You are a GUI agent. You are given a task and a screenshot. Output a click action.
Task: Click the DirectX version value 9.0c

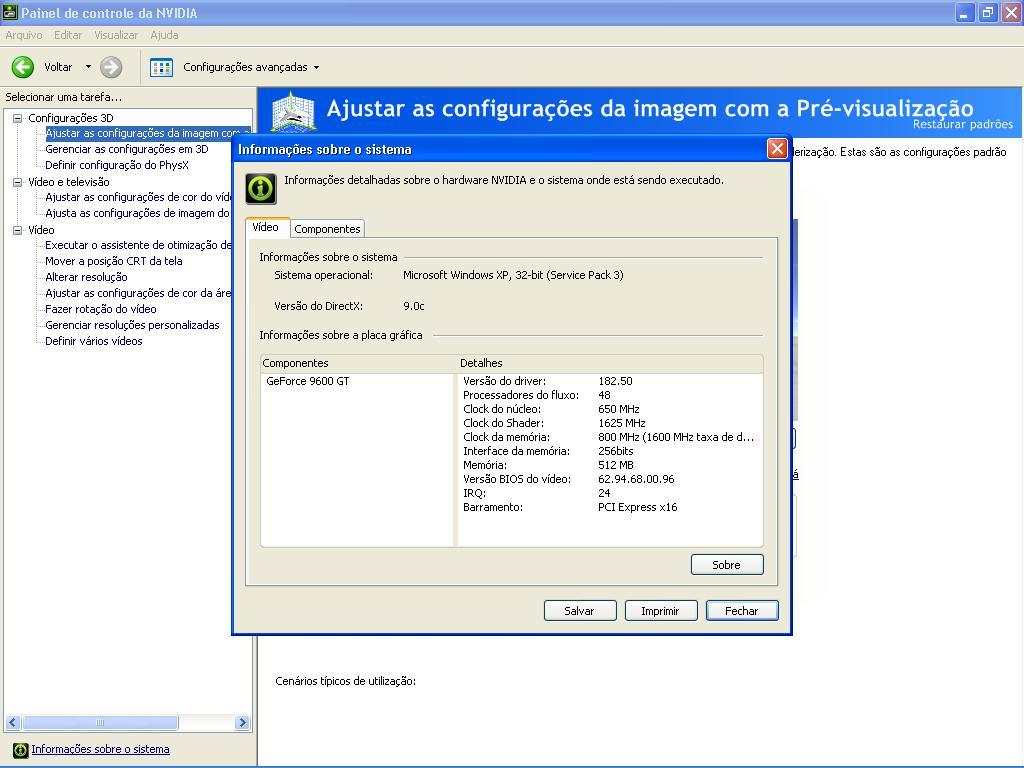(x=414, y=306)
